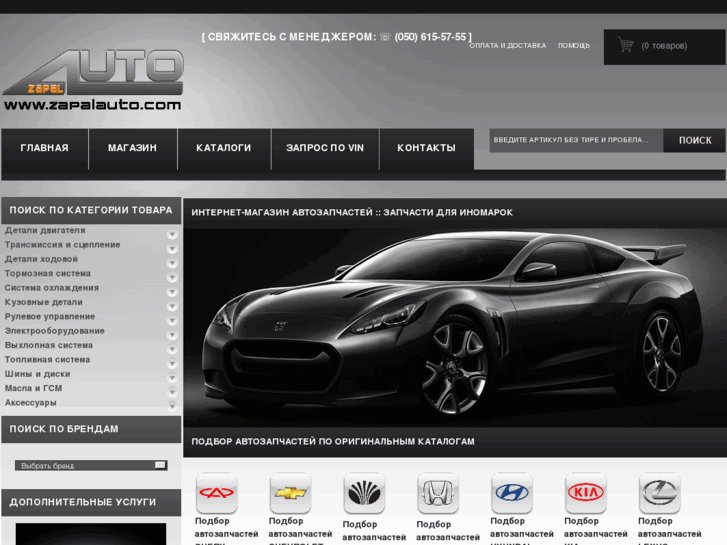Click the Выхлопная система category text
727x545 pixels.
49,346
